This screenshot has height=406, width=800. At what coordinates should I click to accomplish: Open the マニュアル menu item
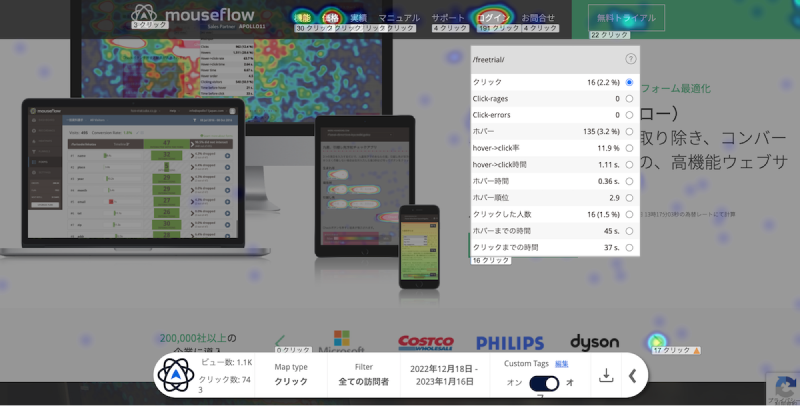coord(399,18)
